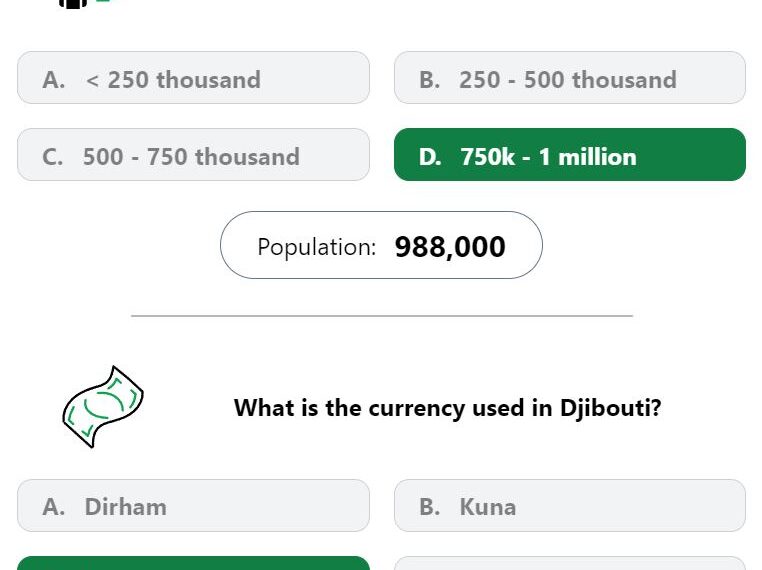Click the 'A.' letter beside Dirham
Image resolution: width=762 pixels, height=570 pixels.
53,507
